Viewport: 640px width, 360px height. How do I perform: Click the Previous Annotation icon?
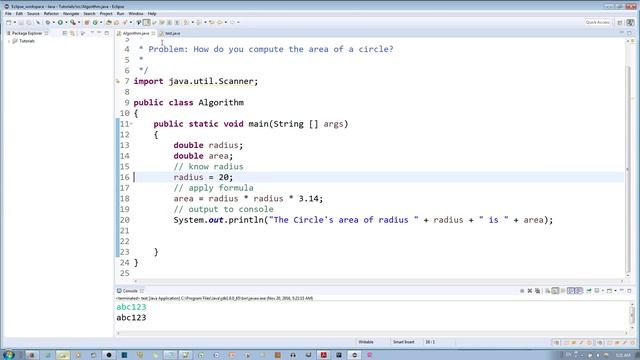pos(199,22)
